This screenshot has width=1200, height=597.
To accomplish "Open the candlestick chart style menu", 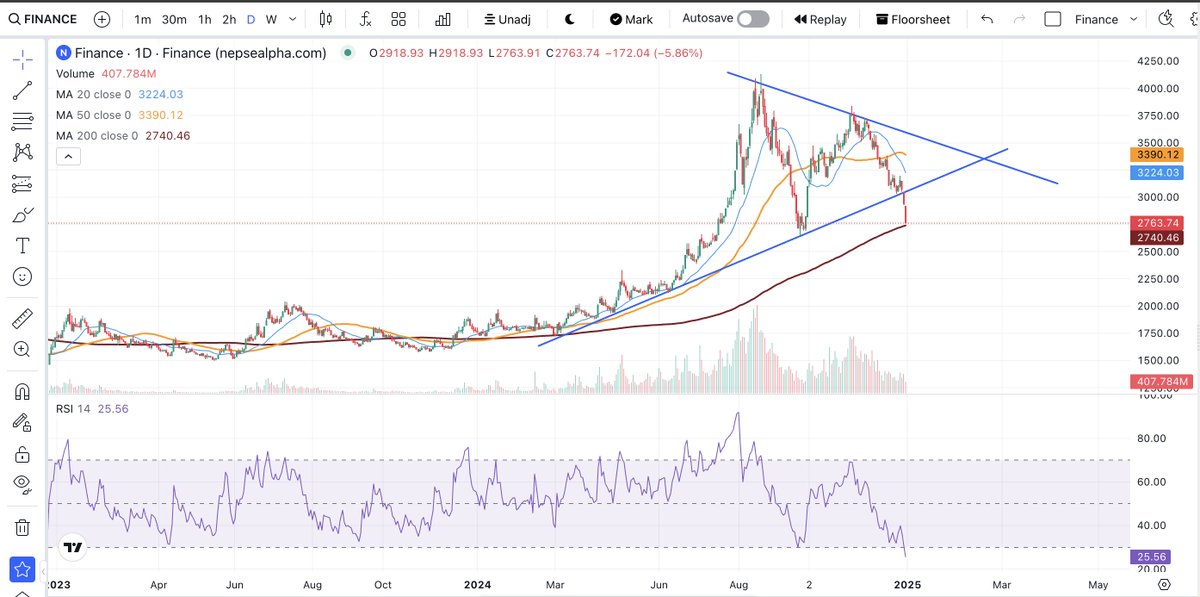I will [325, 19].
